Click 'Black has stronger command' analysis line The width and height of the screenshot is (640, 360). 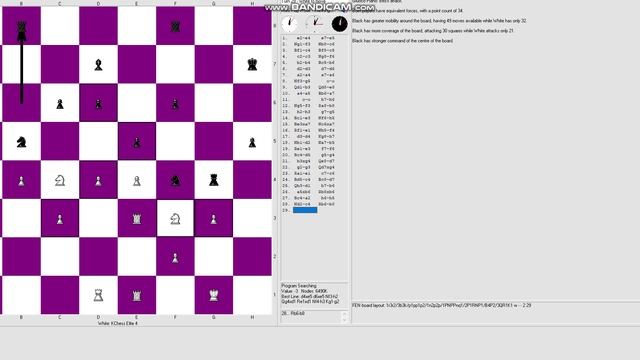point(402,41)
